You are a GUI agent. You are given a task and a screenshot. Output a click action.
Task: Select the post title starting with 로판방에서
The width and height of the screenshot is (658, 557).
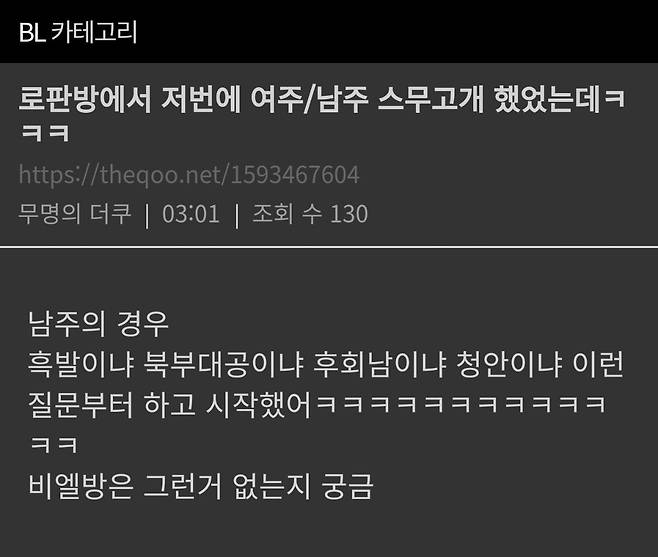coord(322,114)
